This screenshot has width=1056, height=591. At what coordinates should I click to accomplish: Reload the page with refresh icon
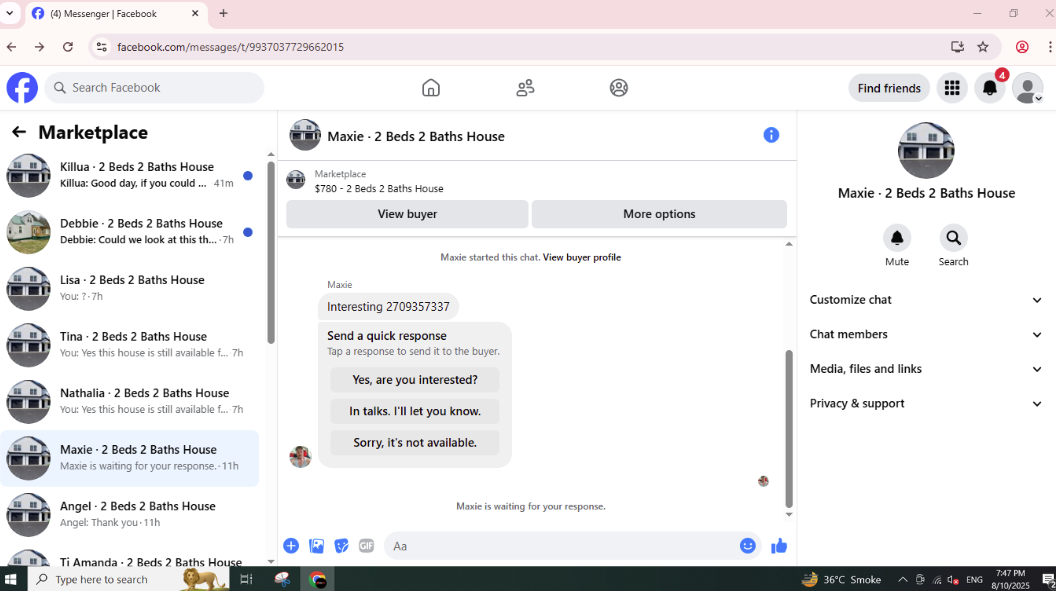(x=68, y=46)
